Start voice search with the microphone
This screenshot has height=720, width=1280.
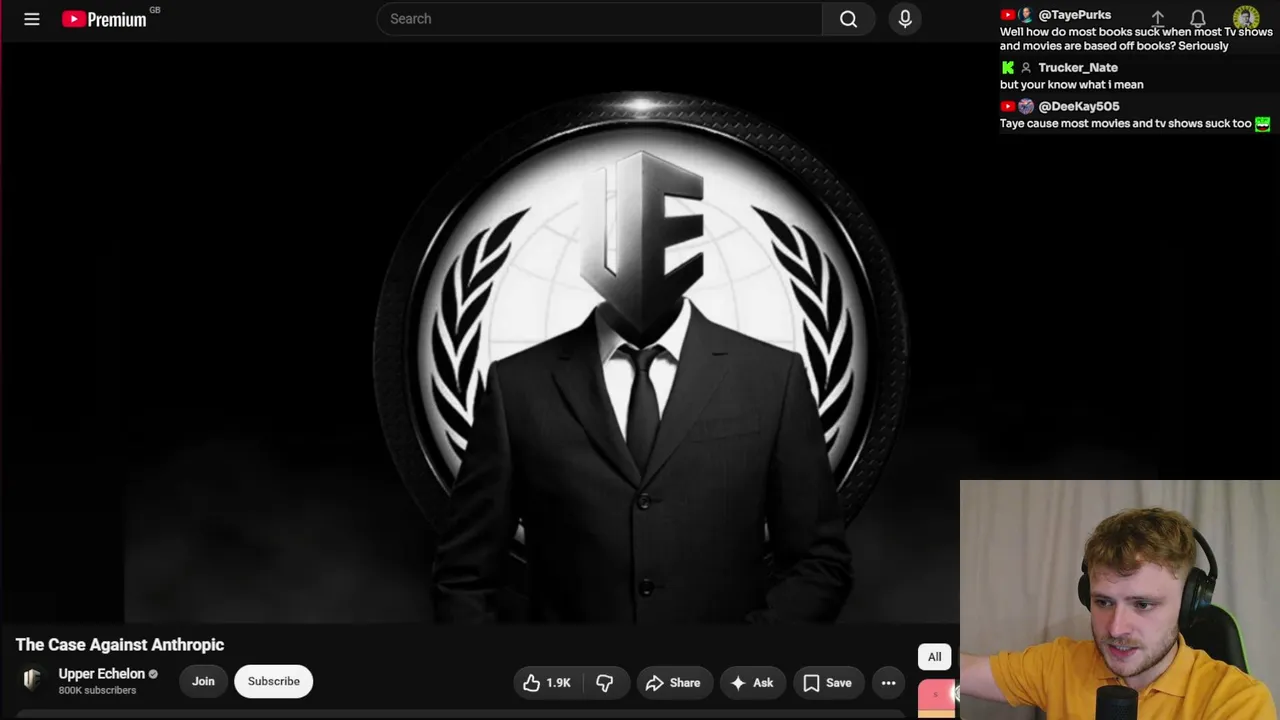coord(905,19)
